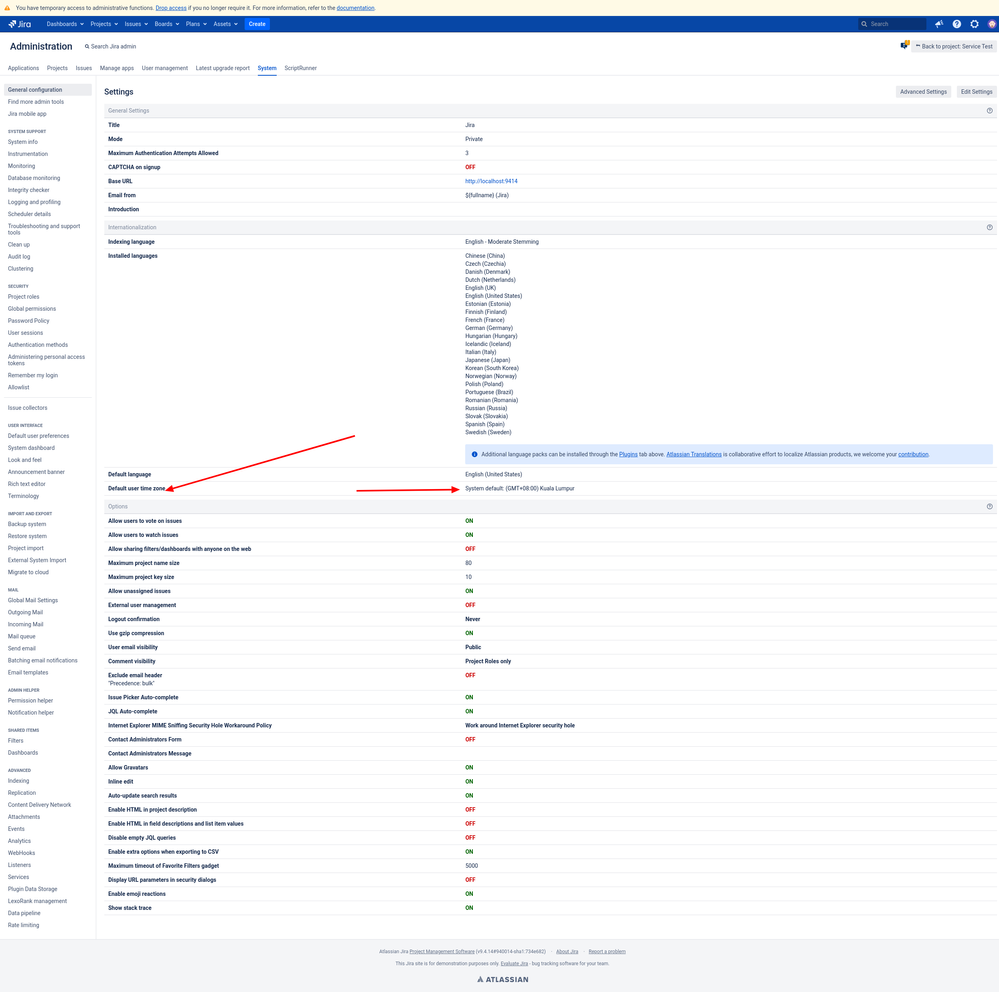Open the Atlassian Translations link
This screenshot has height=992, width=999.
point(694,455)
